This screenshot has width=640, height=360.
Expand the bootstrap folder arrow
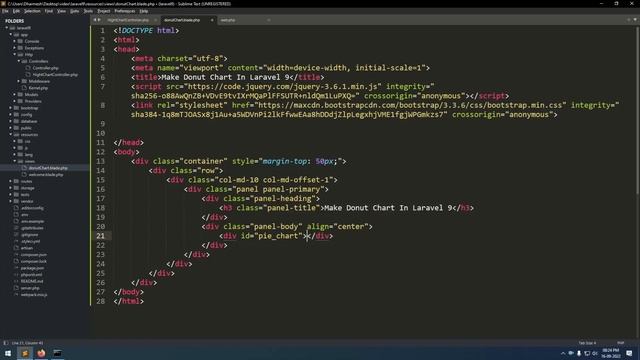[x=11, y=108]
